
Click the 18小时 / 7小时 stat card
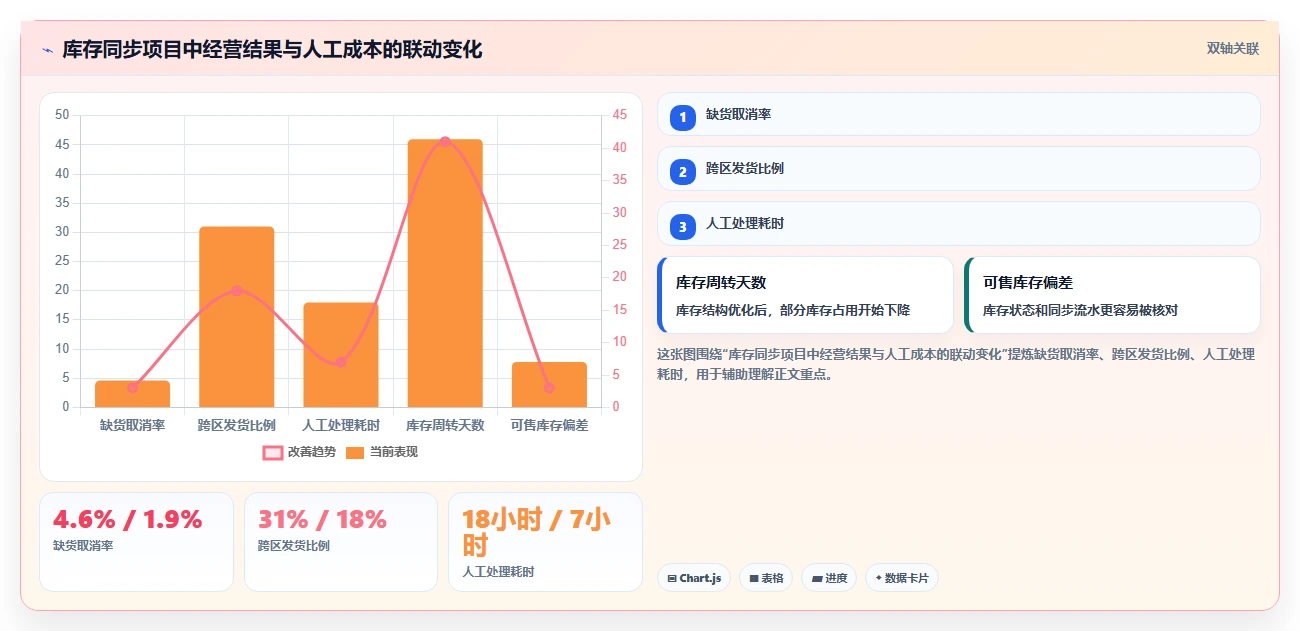[545, 541]
